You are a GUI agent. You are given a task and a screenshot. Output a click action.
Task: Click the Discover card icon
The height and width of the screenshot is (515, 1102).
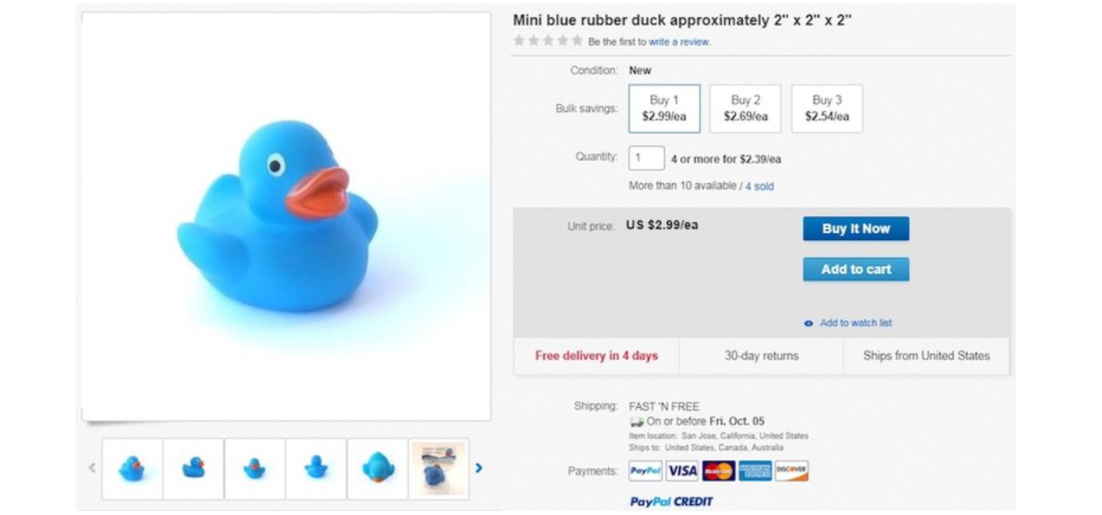(791, 471)
